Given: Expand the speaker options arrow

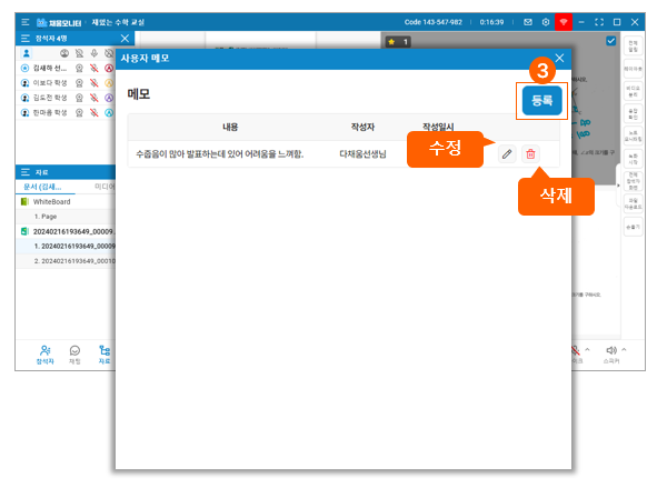Looking at the screenshot, I should tap(625, 350).
